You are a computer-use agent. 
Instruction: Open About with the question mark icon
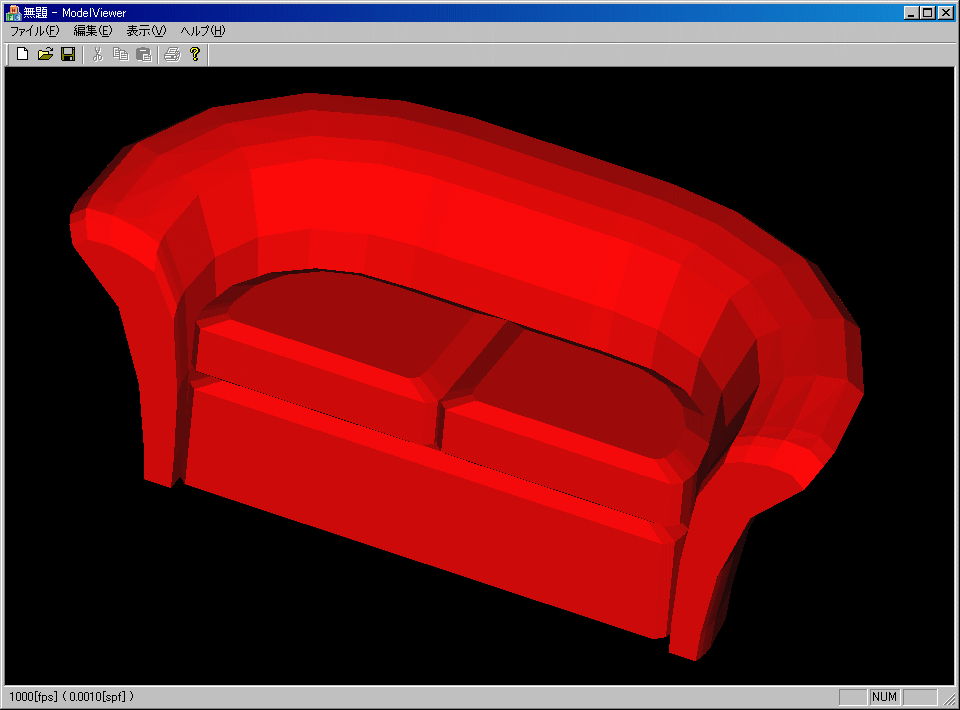(x=195, y=54)
